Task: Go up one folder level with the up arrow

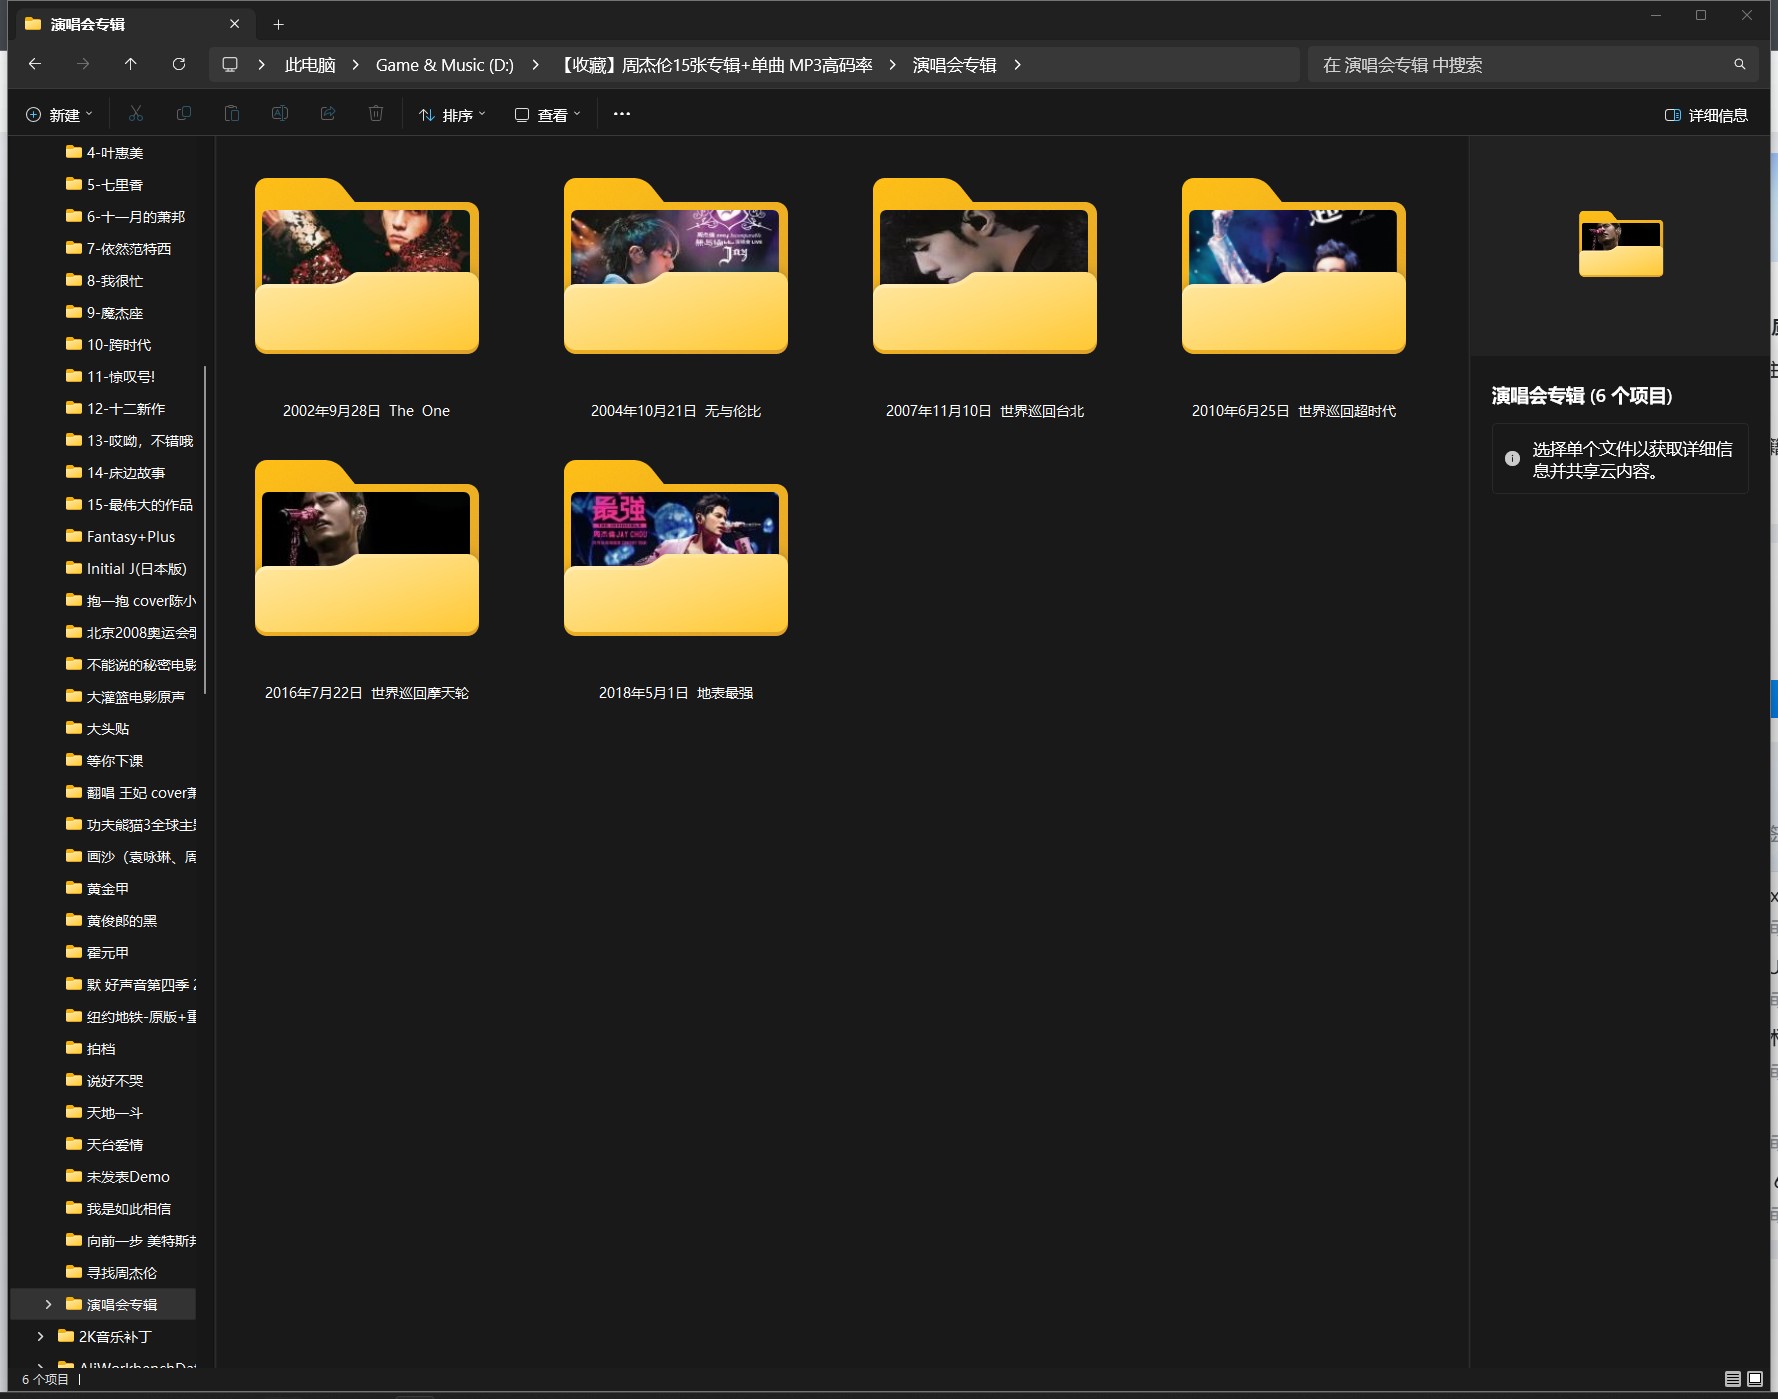Action: click(131, 64)
